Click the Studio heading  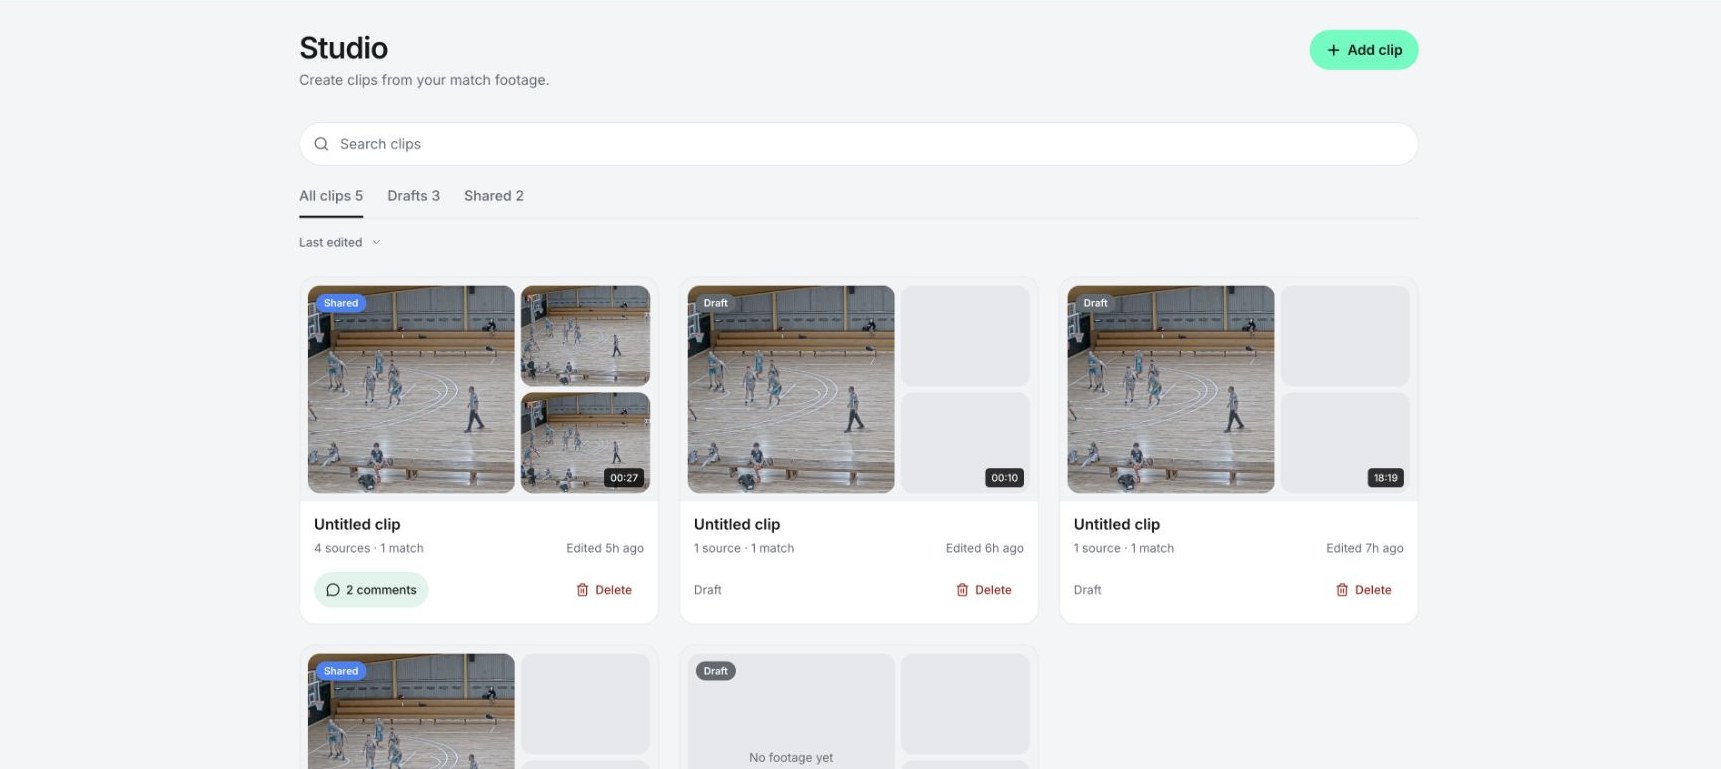click(343, 48)
